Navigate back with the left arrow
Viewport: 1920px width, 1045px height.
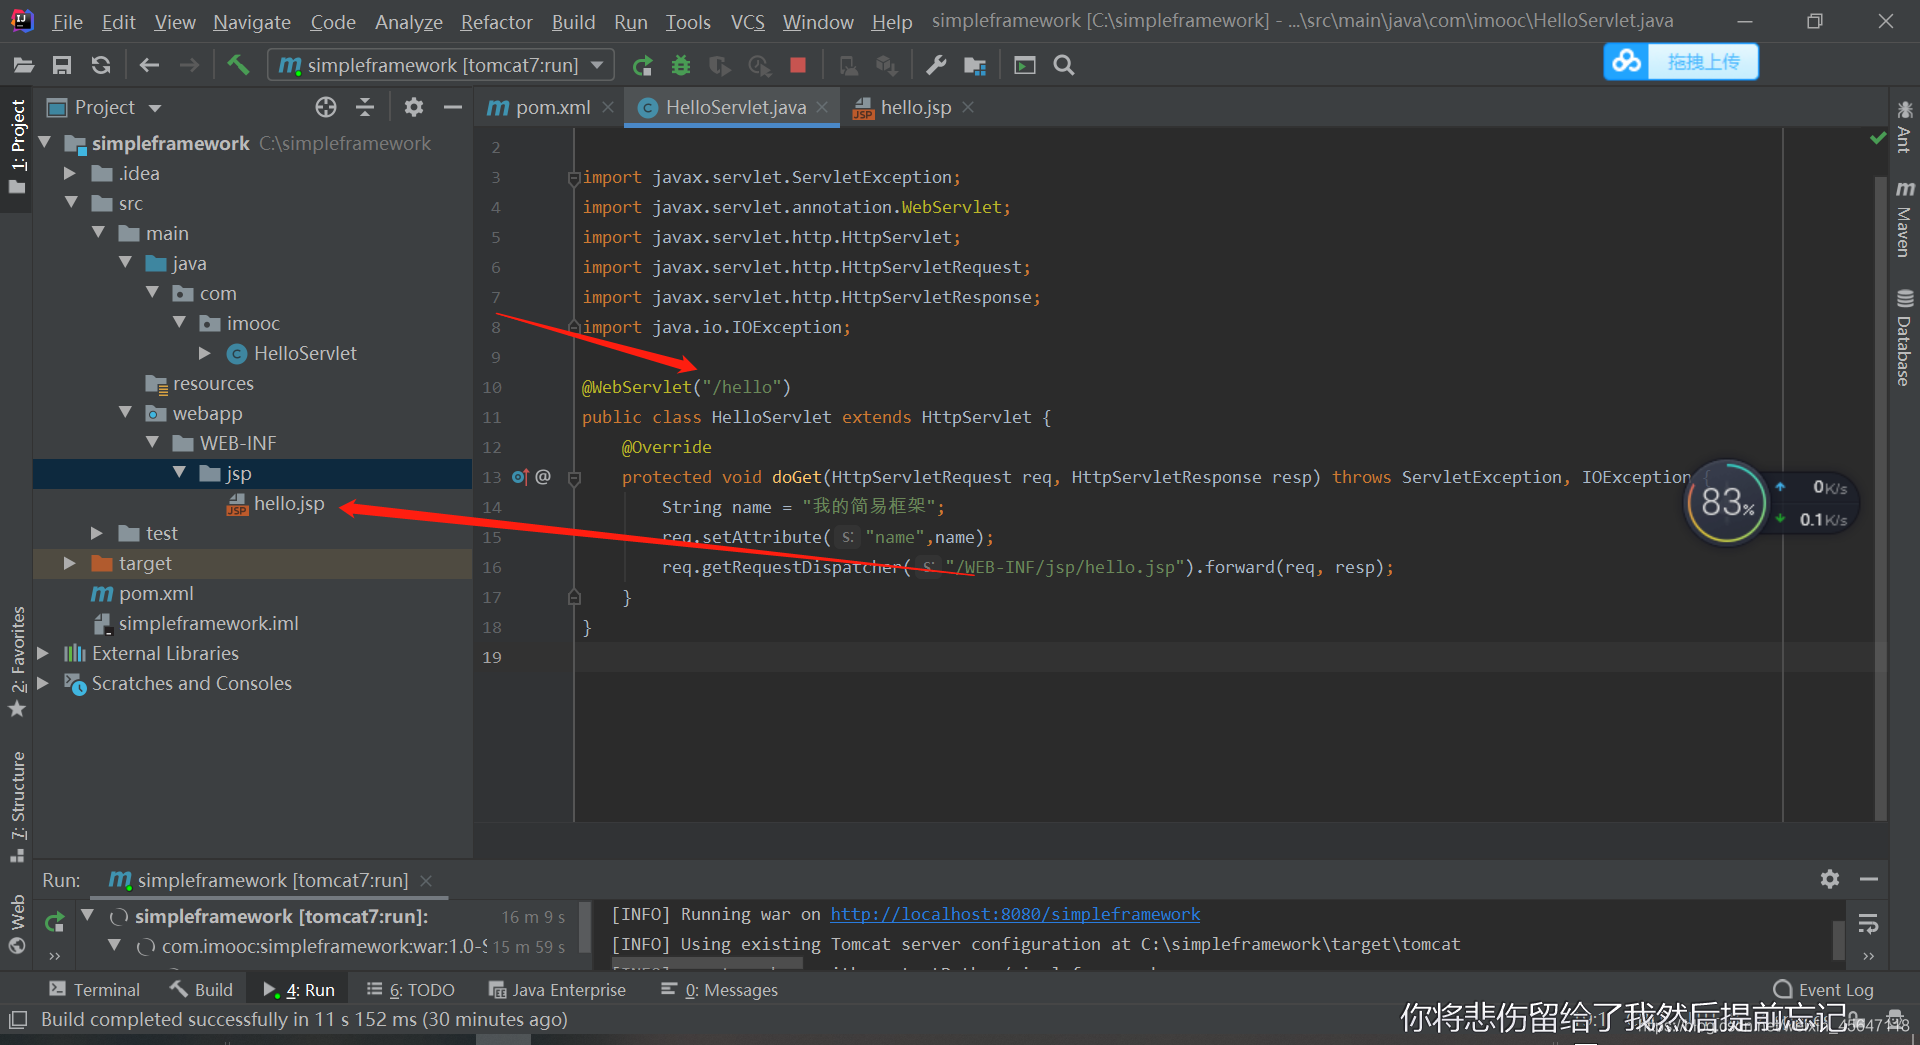149,65
